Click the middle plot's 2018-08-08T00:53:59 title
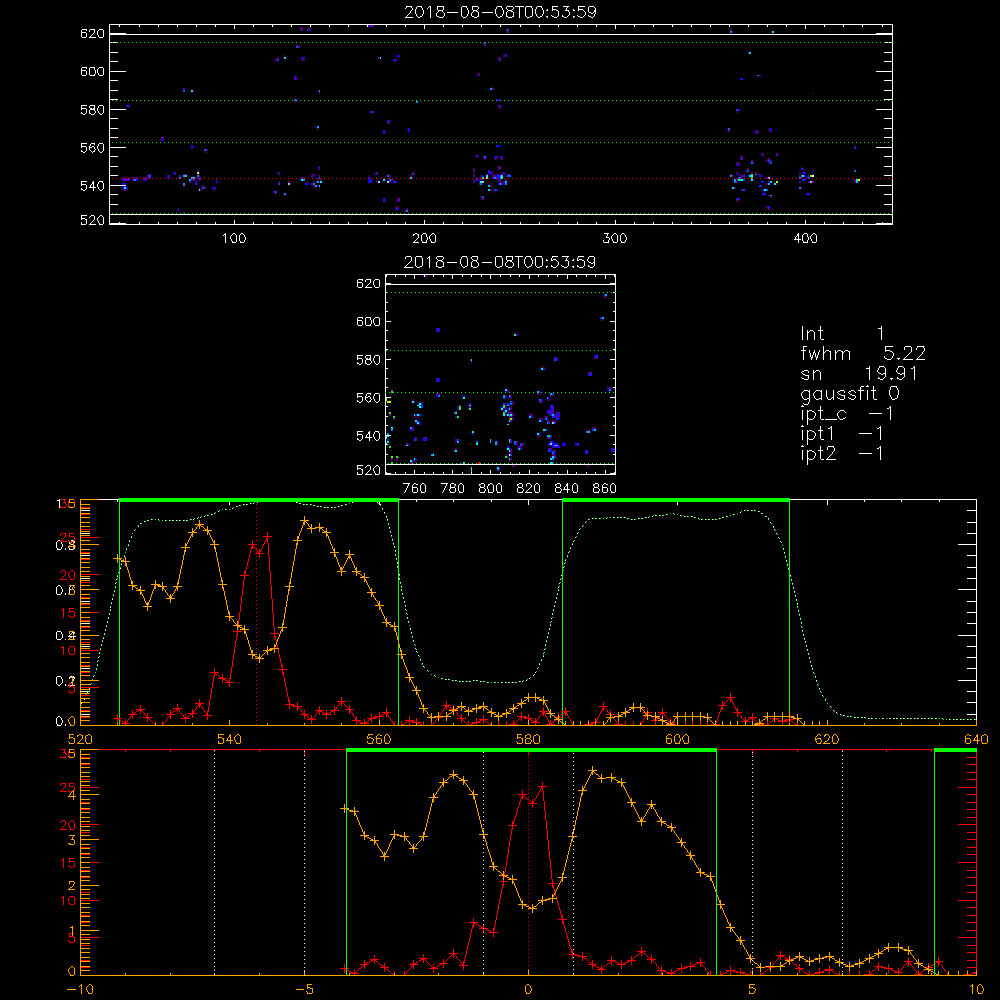Viewport: 1000px width, 1000px height. (x=500, y=262)
